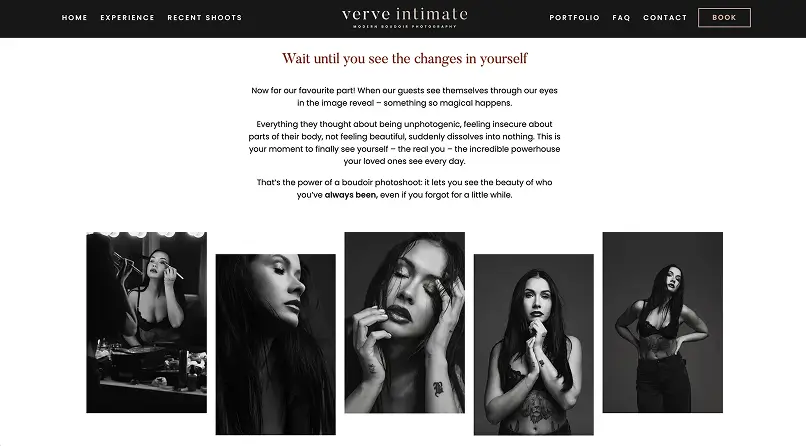
Task: Click the "Modern Boudoir Photography" tagline
Action: 405,27
